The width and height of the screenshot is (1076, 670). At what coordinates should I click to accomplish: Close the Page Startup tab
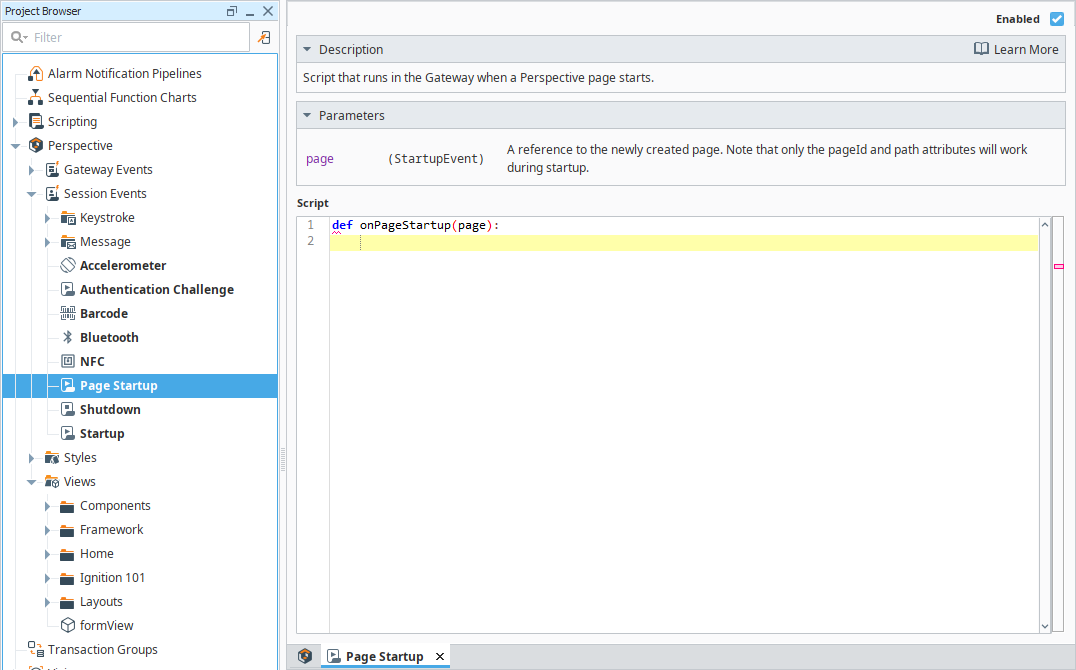click(x=440, y=656)
